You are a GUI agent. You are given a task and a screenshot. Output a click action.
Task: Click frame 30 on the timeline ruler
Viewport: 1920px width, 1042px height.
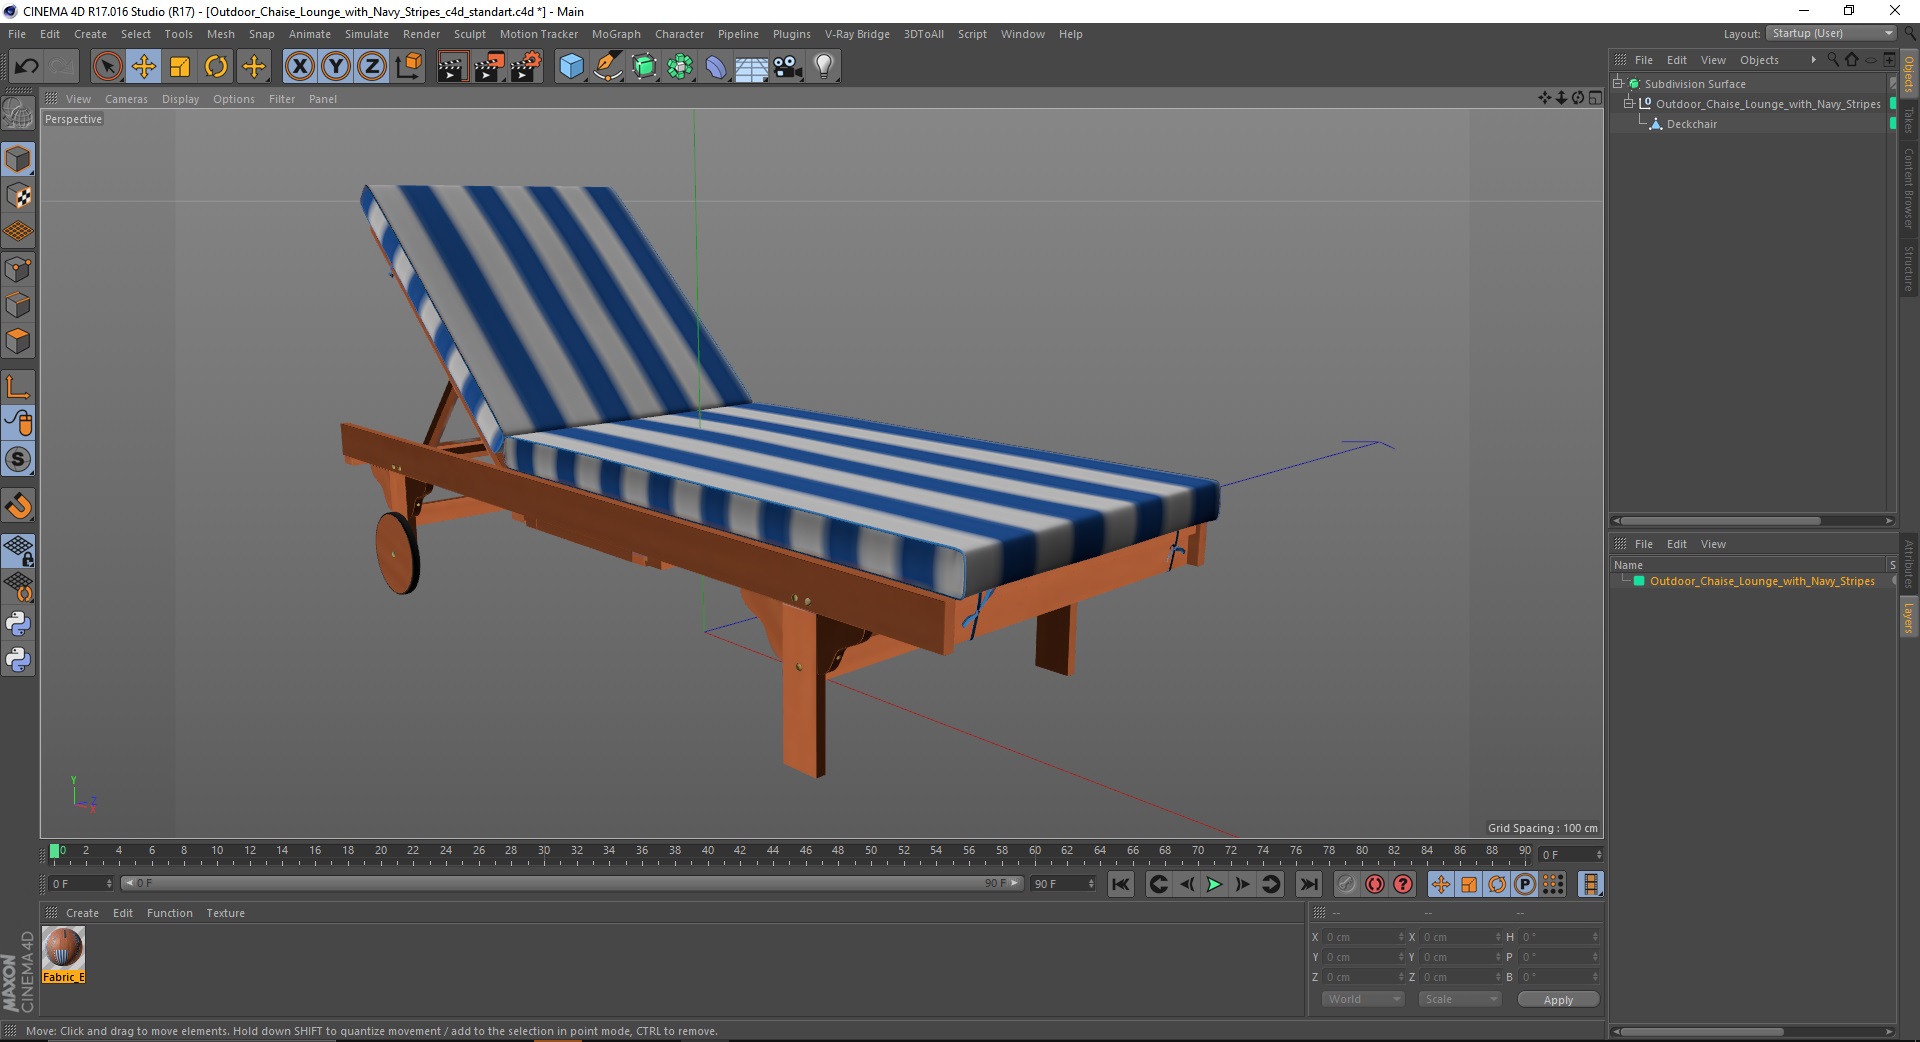tap(544, 852)
